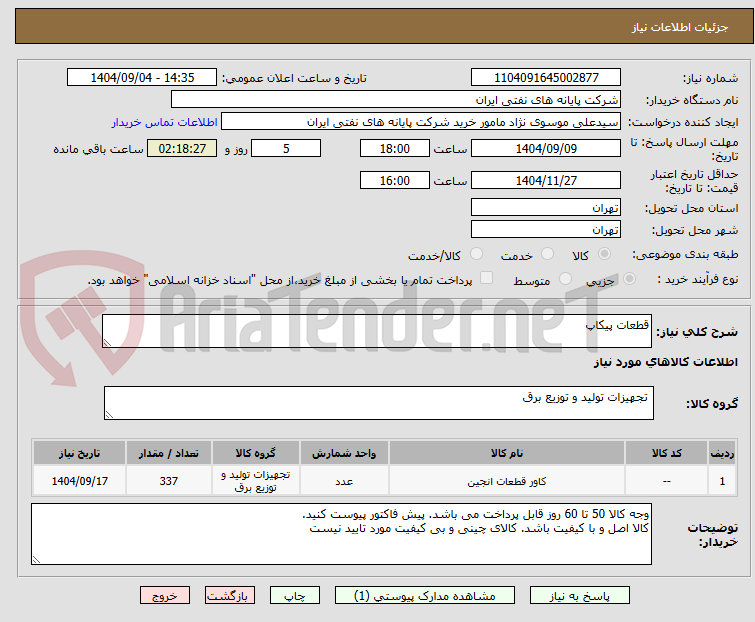Click the date cell 1404/09/17

[x=79, y=481]
